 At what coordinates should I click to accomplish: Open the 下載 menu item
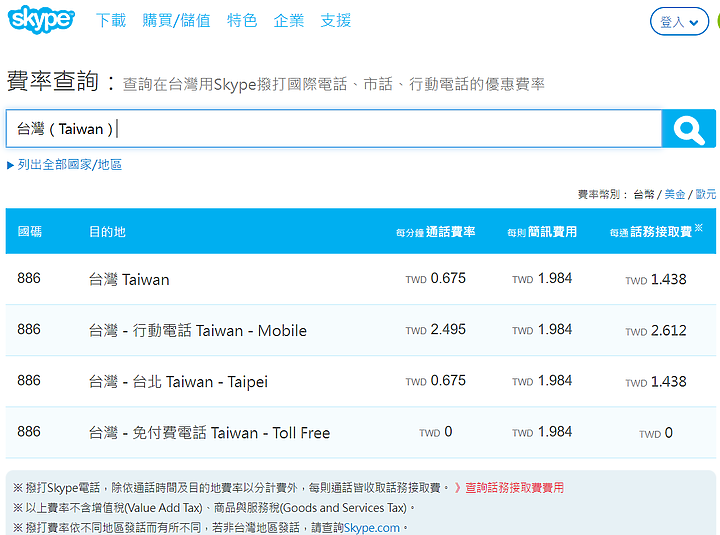(x=111, y=21)
